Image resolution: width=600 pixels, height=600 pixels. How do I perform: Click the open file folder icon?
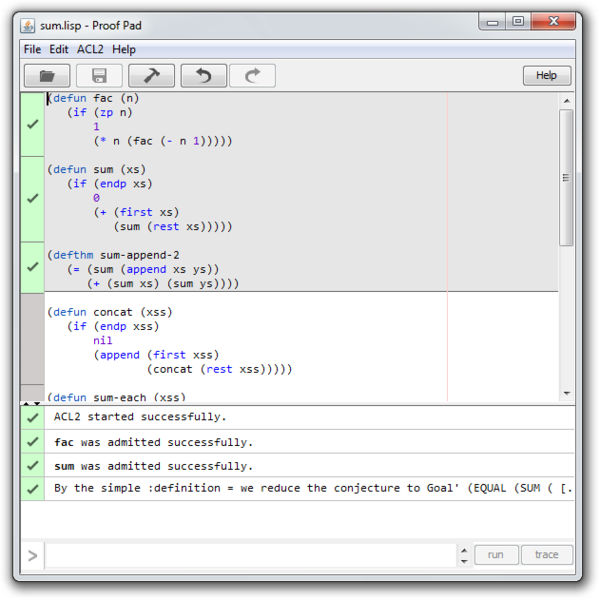[47, 76]
